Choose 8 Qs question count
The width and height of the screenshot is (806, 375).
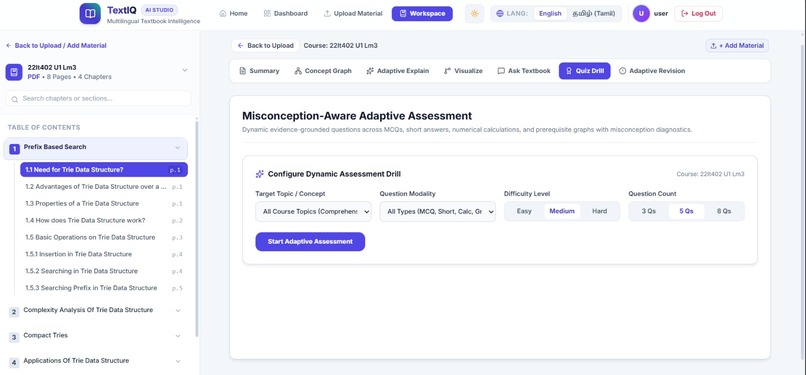[724, 211]
